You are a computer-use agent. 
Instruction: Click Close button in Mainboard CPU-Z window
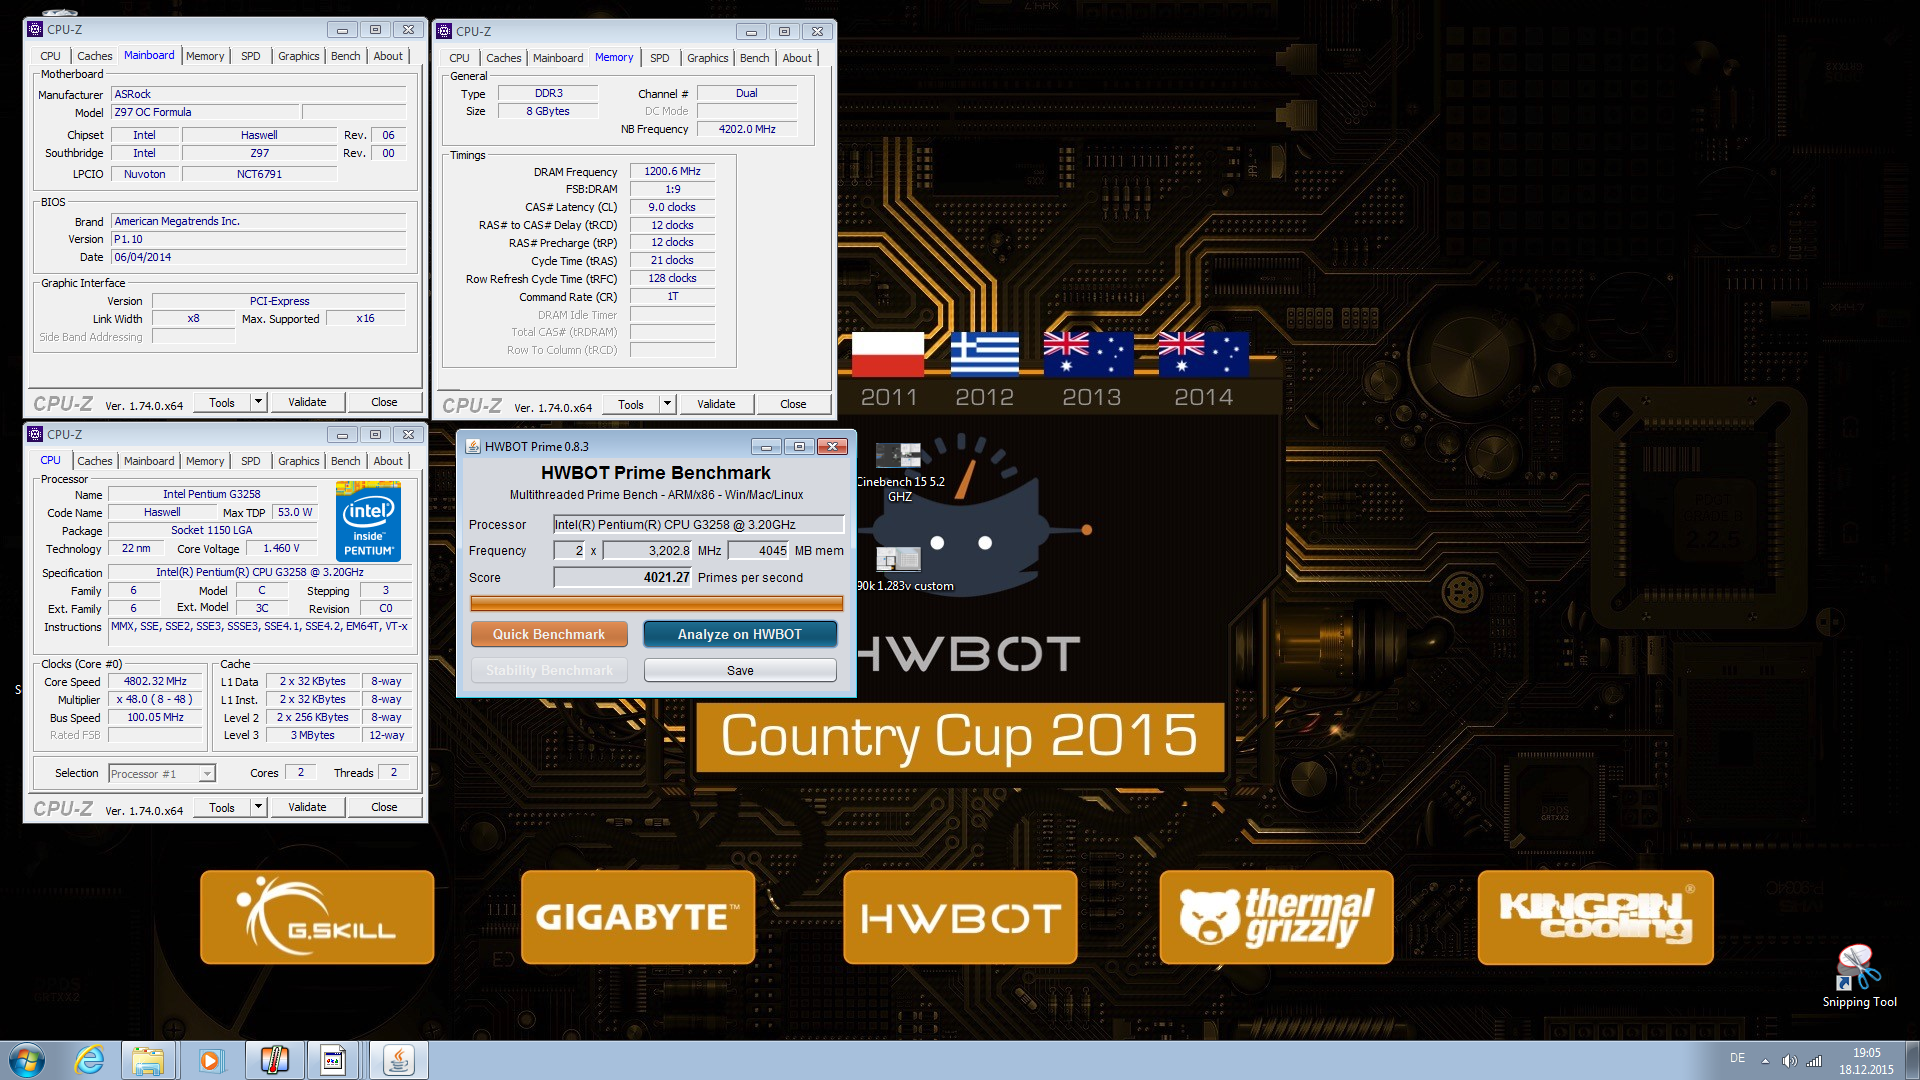[x=384, y=402]
